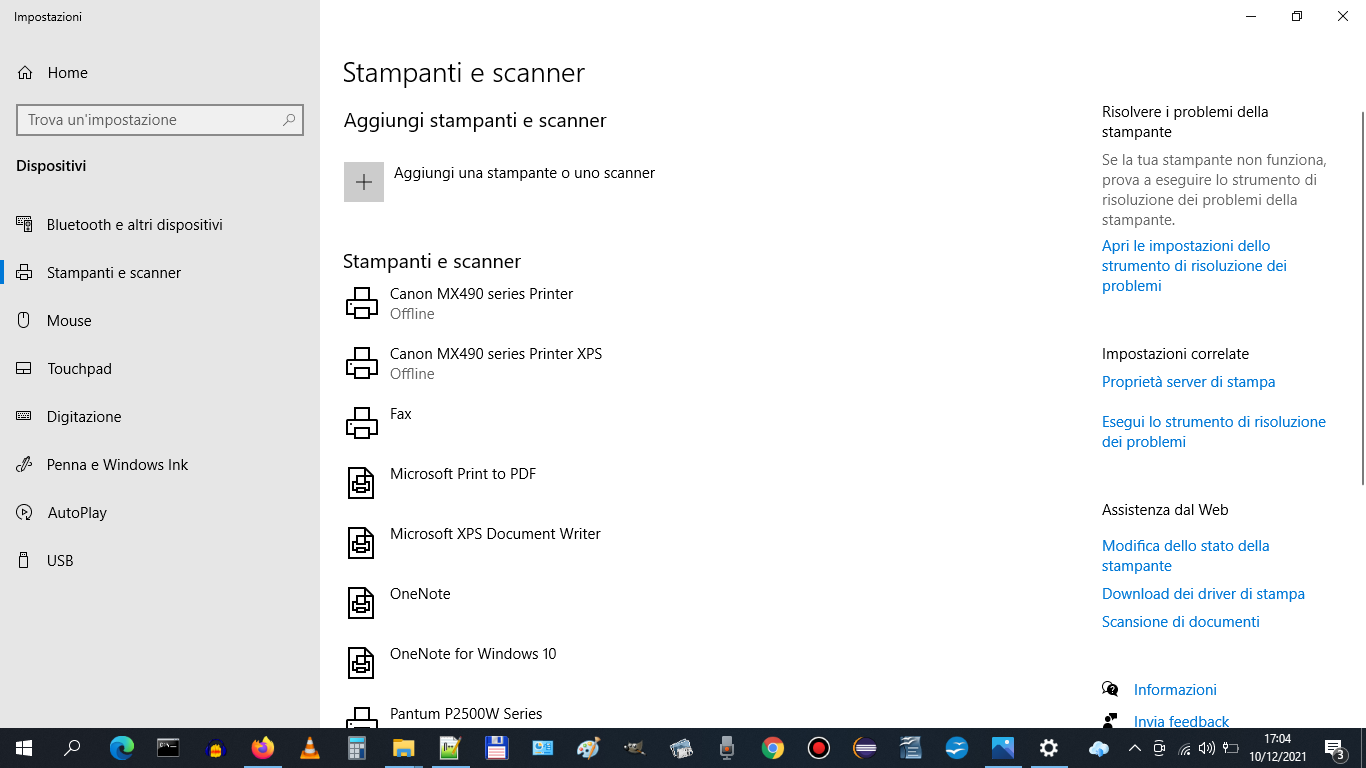This screenshot has width=1366, height=768.
Task: Click the USB sidebar icon
Action: [24, 561]
